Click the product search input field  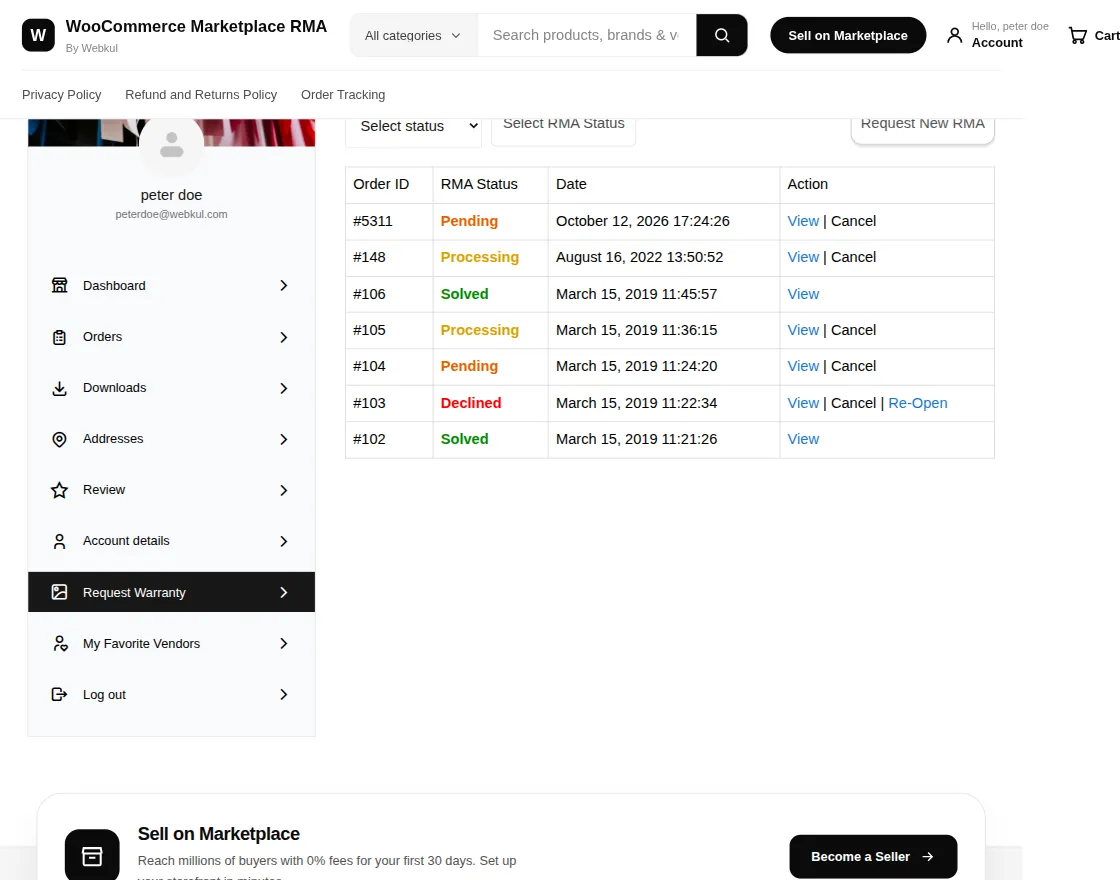click(586, 35)
